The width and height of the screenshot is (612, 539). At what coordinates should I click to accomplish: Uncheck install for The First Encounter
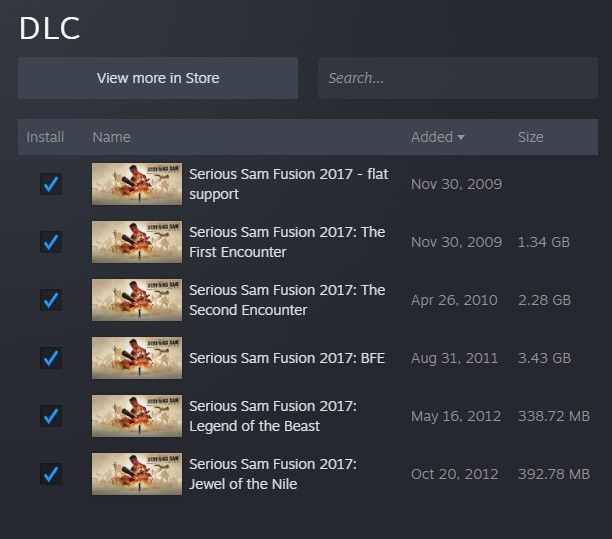51,242
